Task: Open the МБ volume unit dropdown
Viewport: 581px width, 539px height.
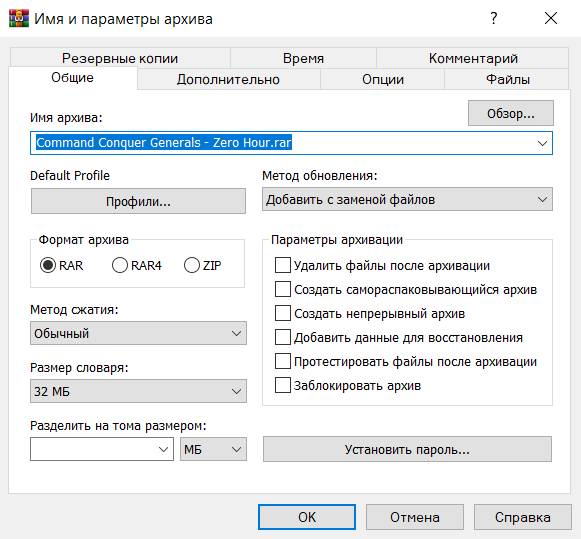Action: [x=213, y=449]
